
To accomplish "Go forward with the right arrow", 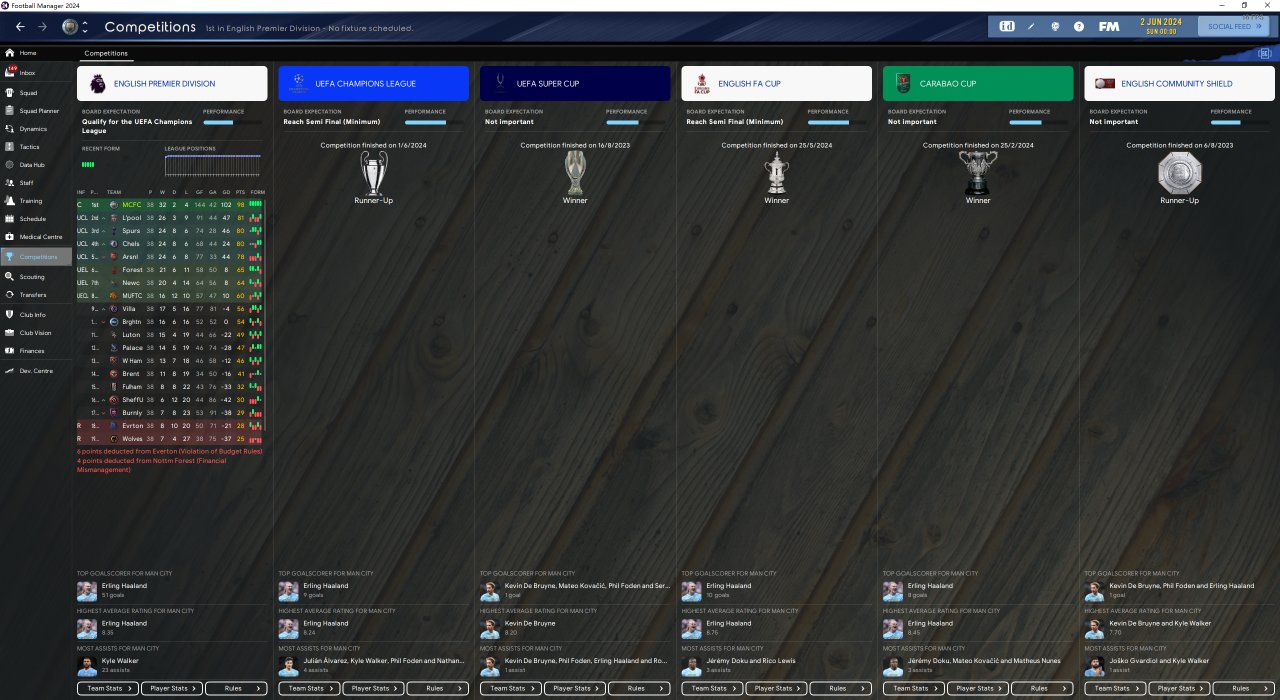I will coord(42,27).
